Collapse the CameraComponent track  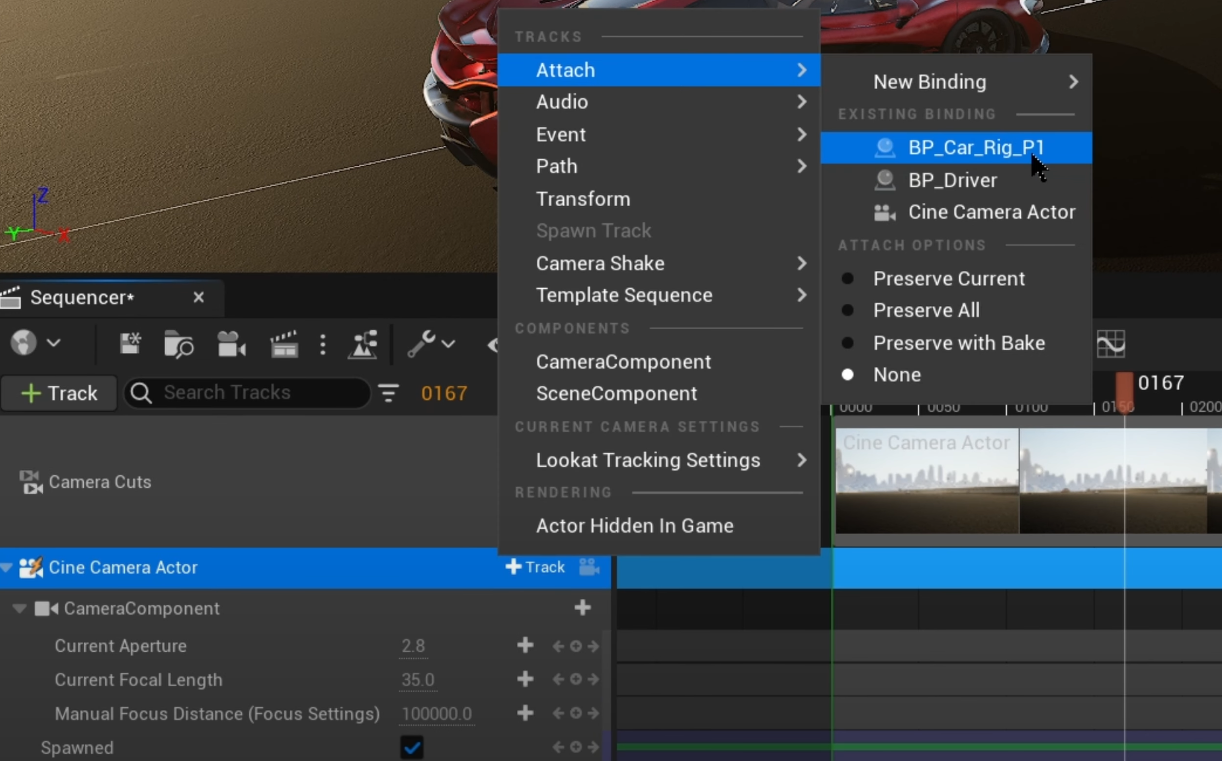tap(19, 608)
